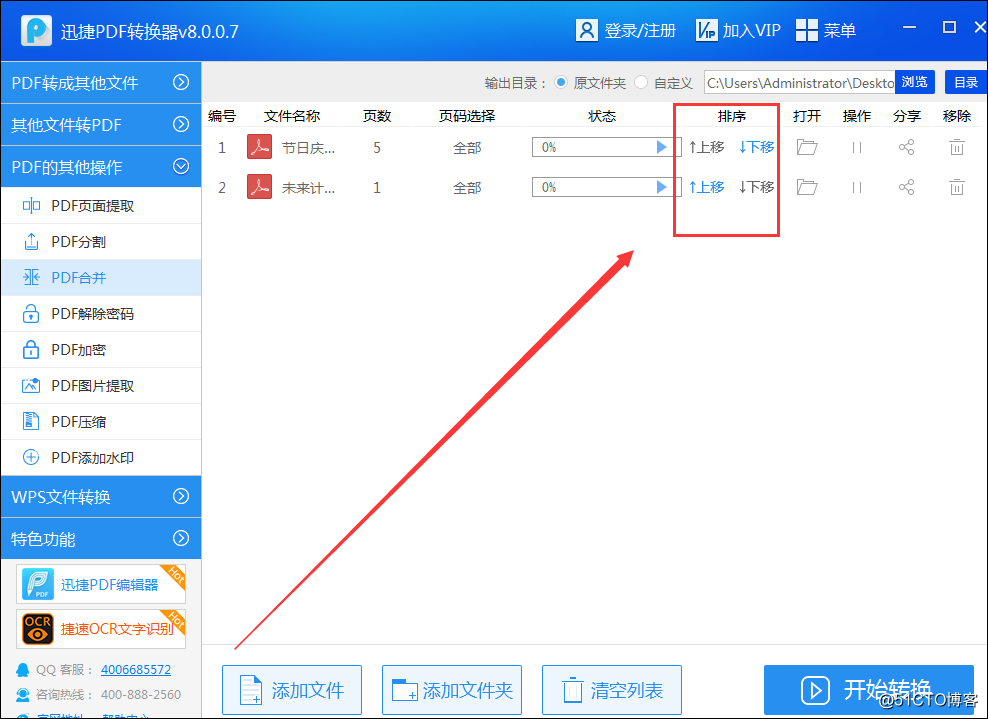Expand 其他文件转PDF section
Image resolution: width=988 pixels, height=719 pixels.
pyautogui.click(x=101, y=125)
